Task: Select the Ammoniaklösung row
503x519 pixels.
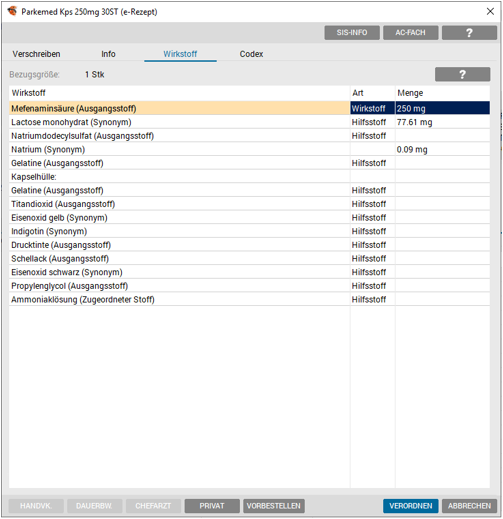Action: pos(249,299)
